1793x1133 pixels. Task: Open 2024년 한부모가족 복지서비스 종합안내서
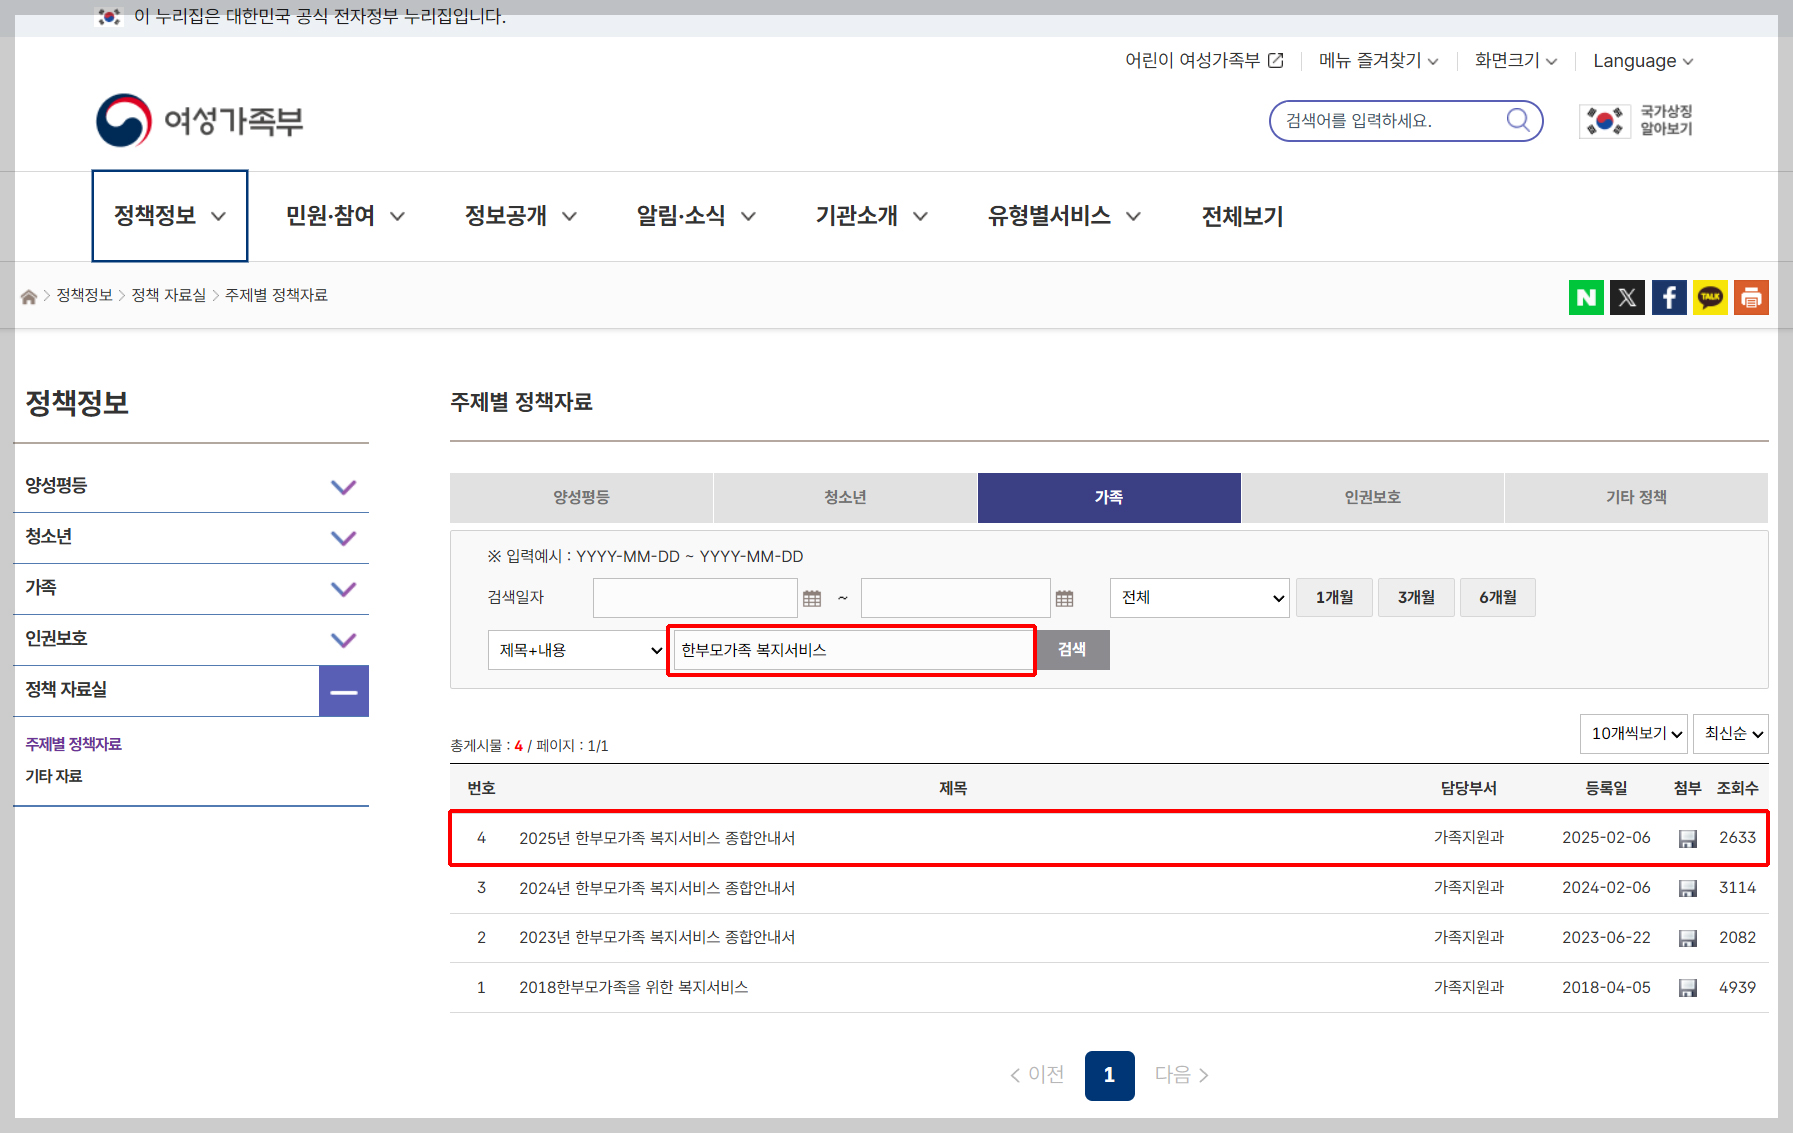(656, 887)
